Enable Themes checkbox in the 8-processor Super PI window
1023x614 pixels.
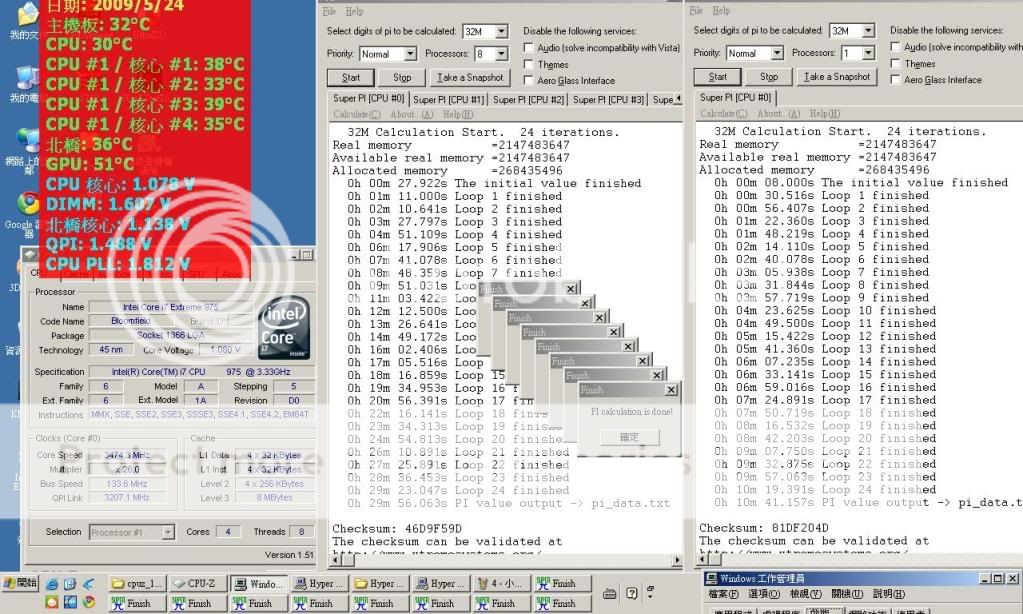528,64
